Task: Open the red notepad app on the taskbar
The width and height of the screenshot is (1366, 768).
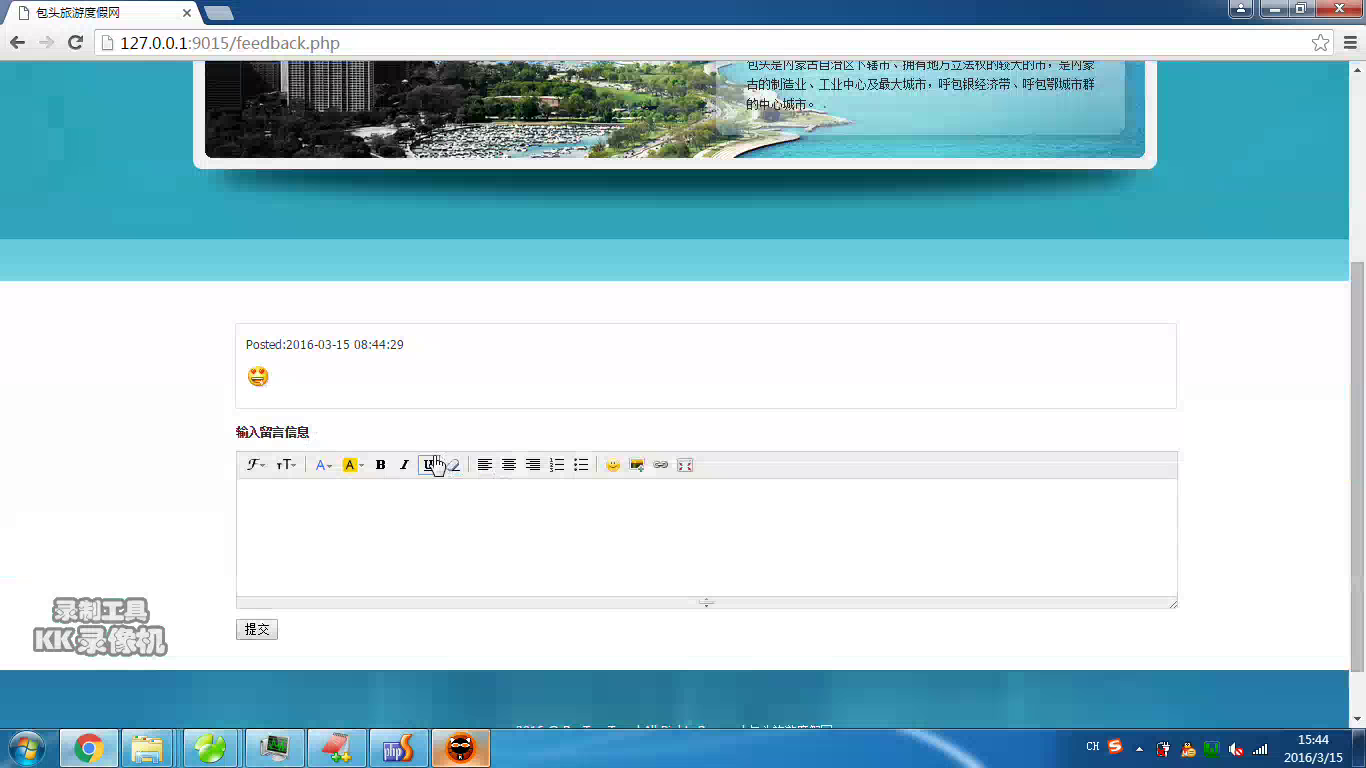Action: 336,748
